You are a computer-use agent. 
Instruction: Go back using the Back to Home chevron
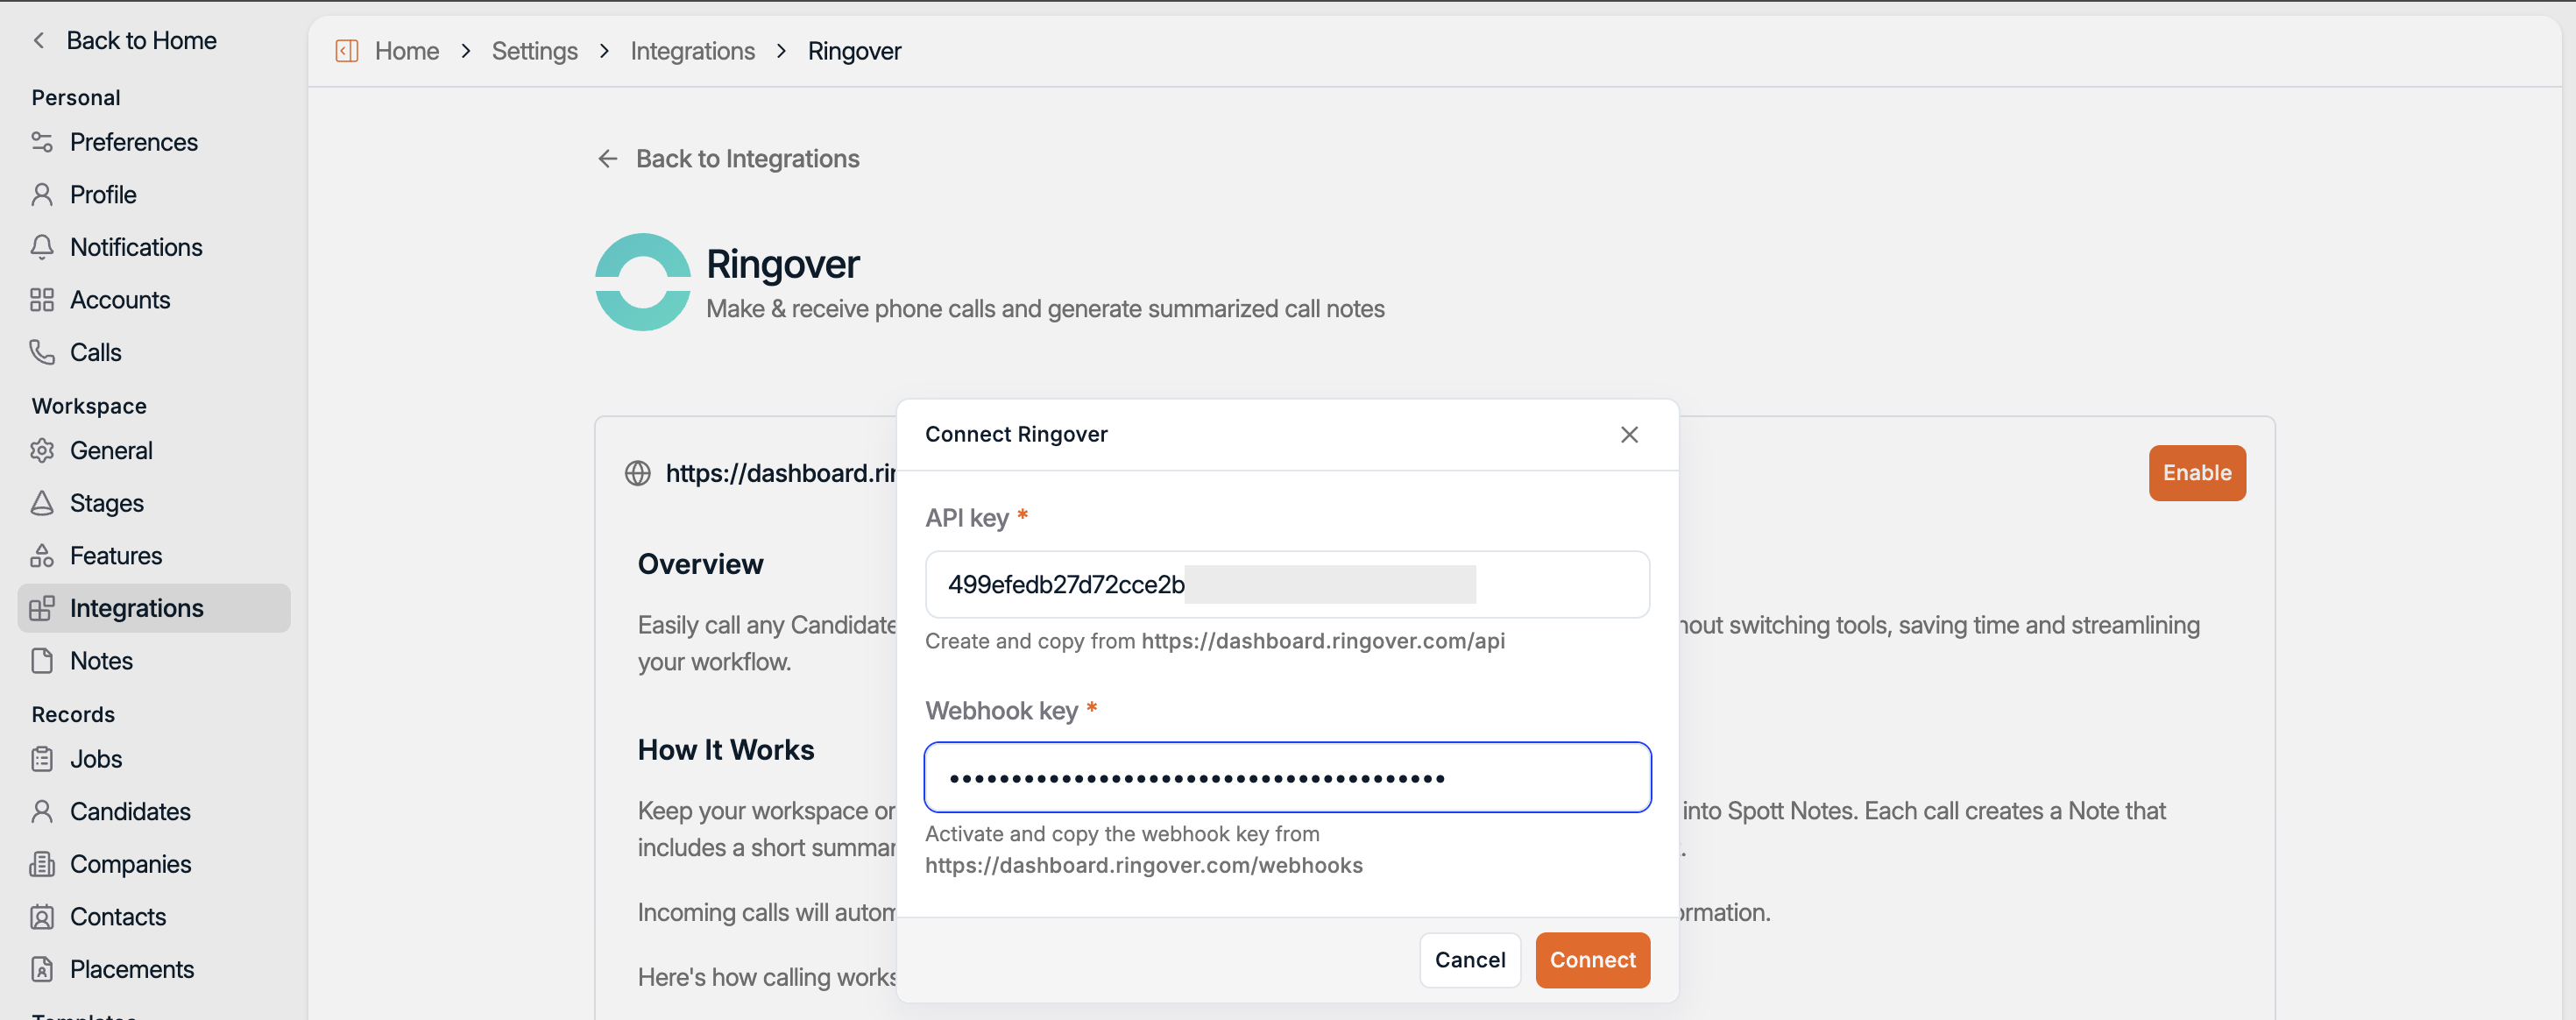click(39, 40)
